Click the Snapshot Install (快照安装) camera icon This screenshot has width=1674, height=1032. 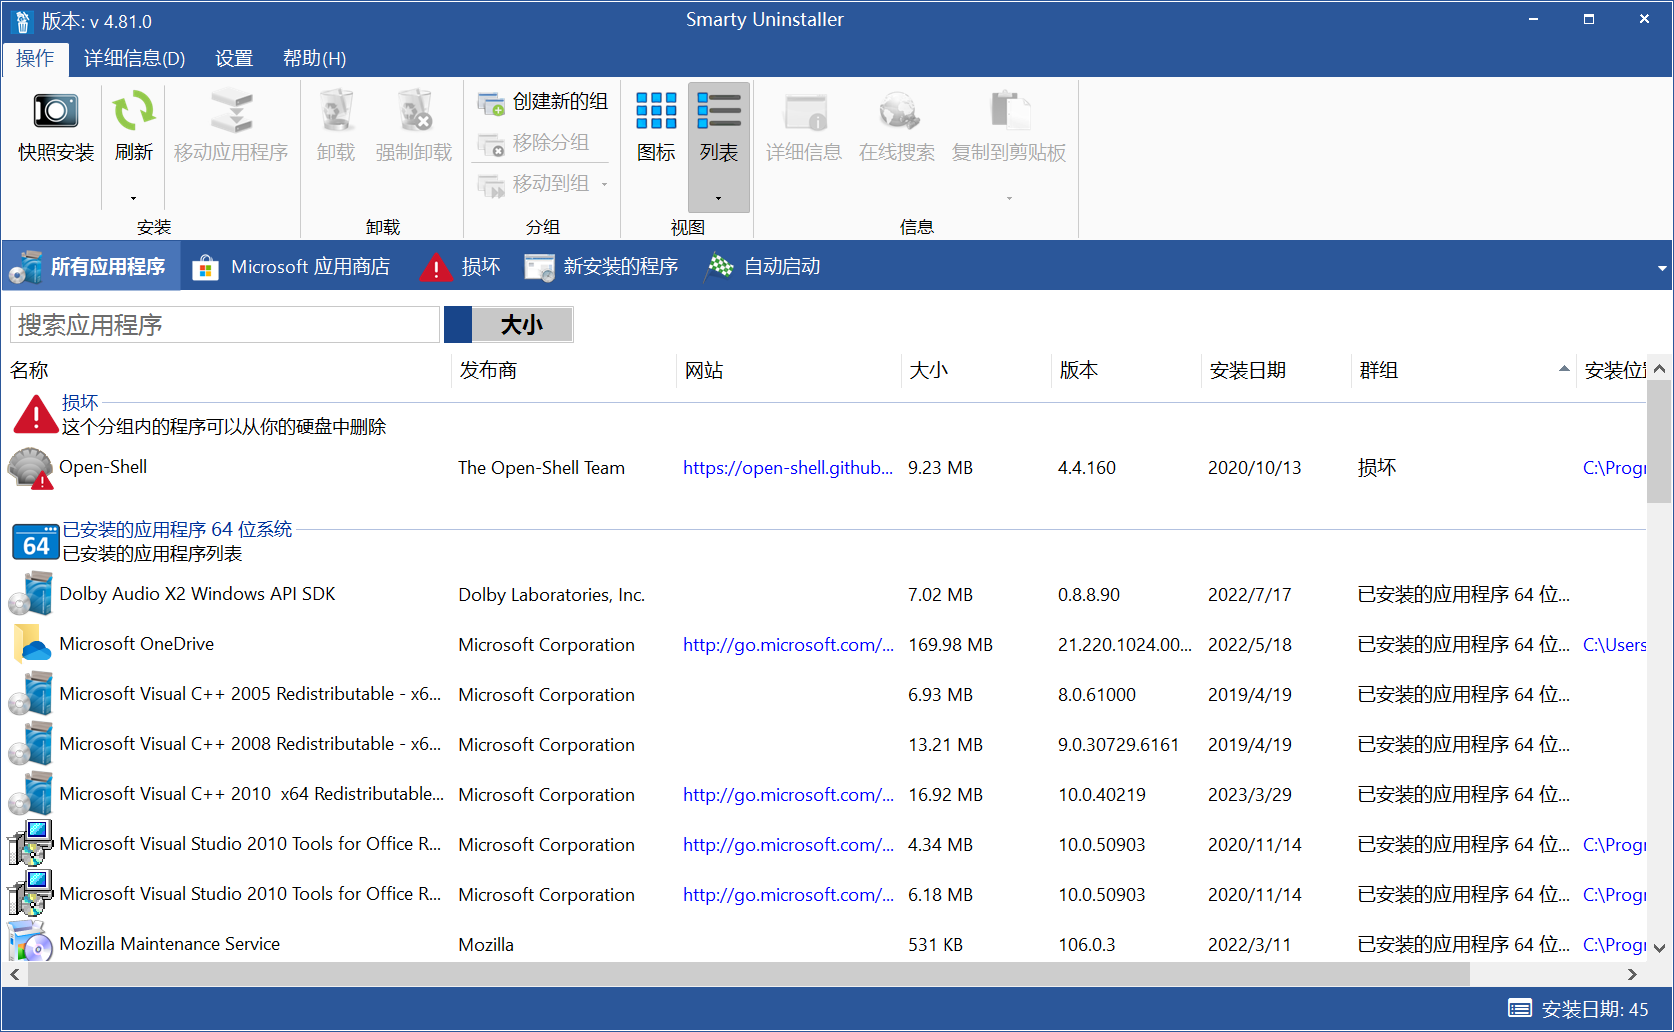pyautogui.click(x=56, y=111)
